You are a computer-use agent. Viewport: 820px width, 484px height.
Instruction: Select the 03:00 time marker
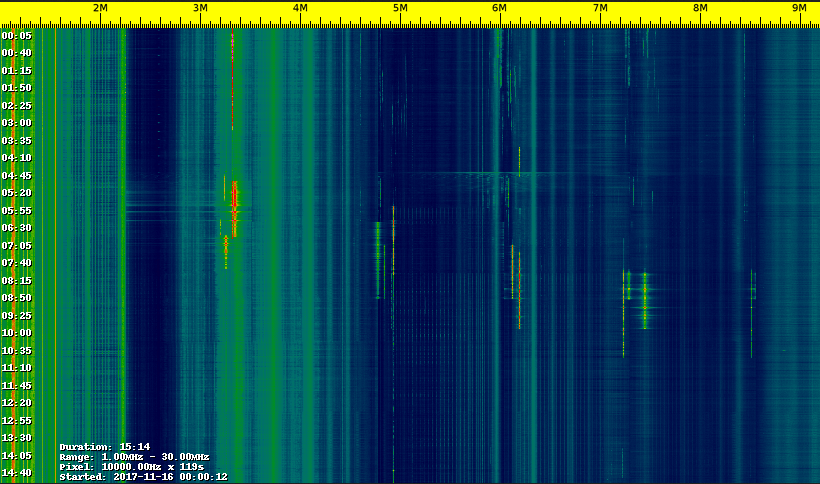click(x=17, y=123)
